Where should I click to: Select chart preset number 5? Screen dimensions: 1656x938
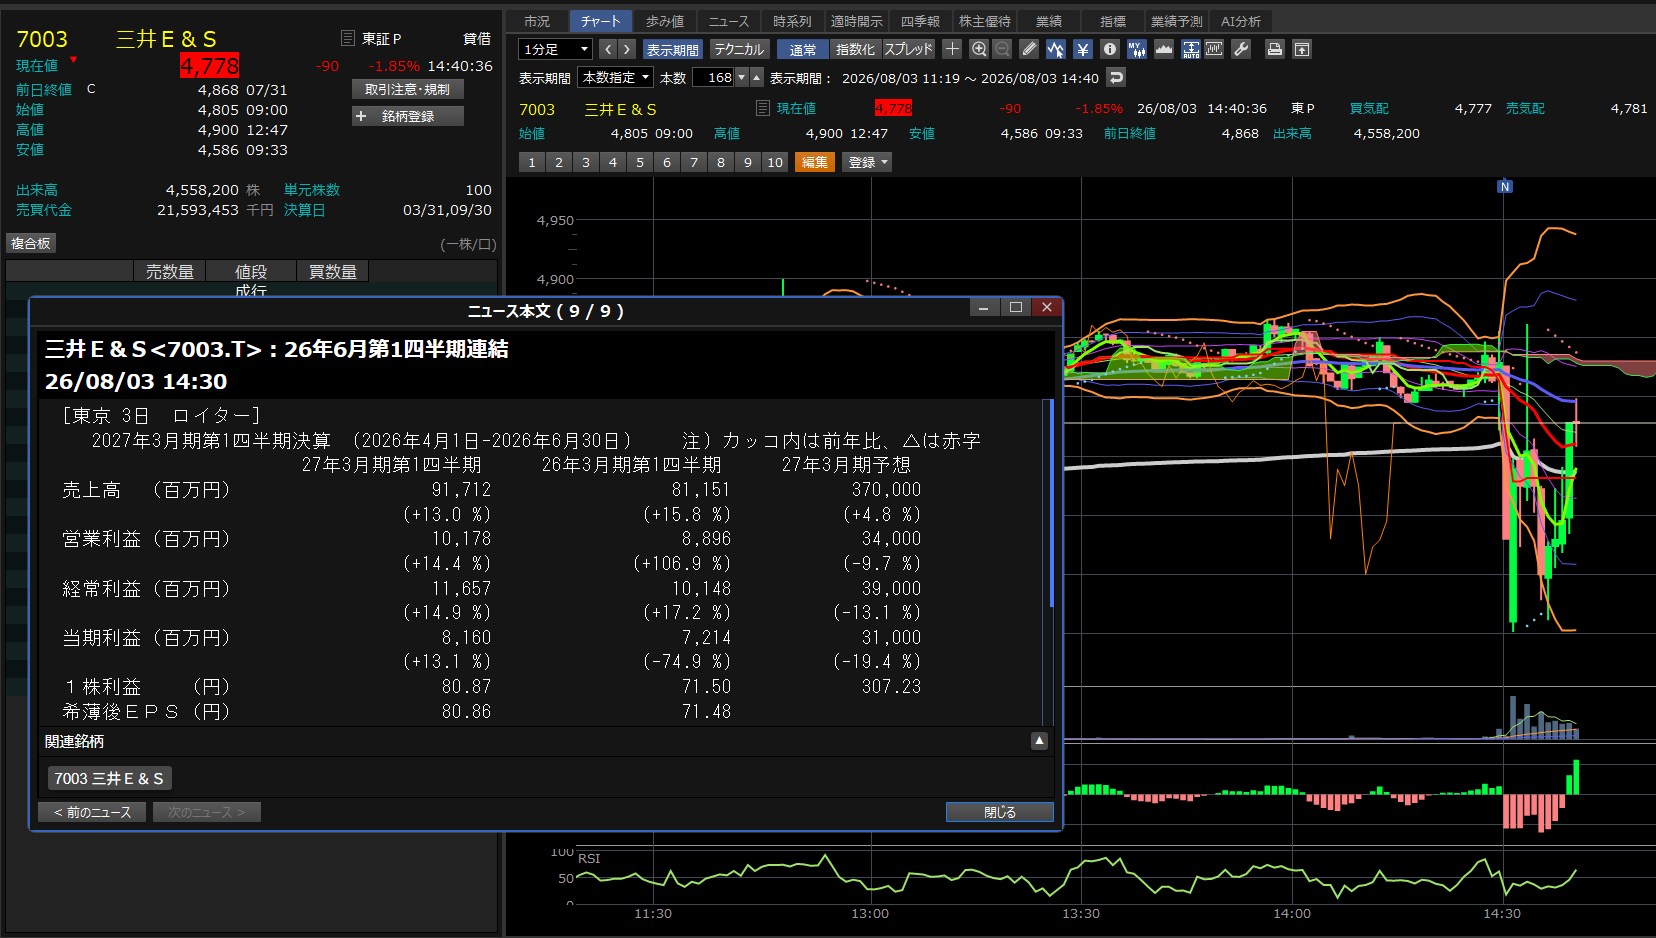[x=640, y=162]
